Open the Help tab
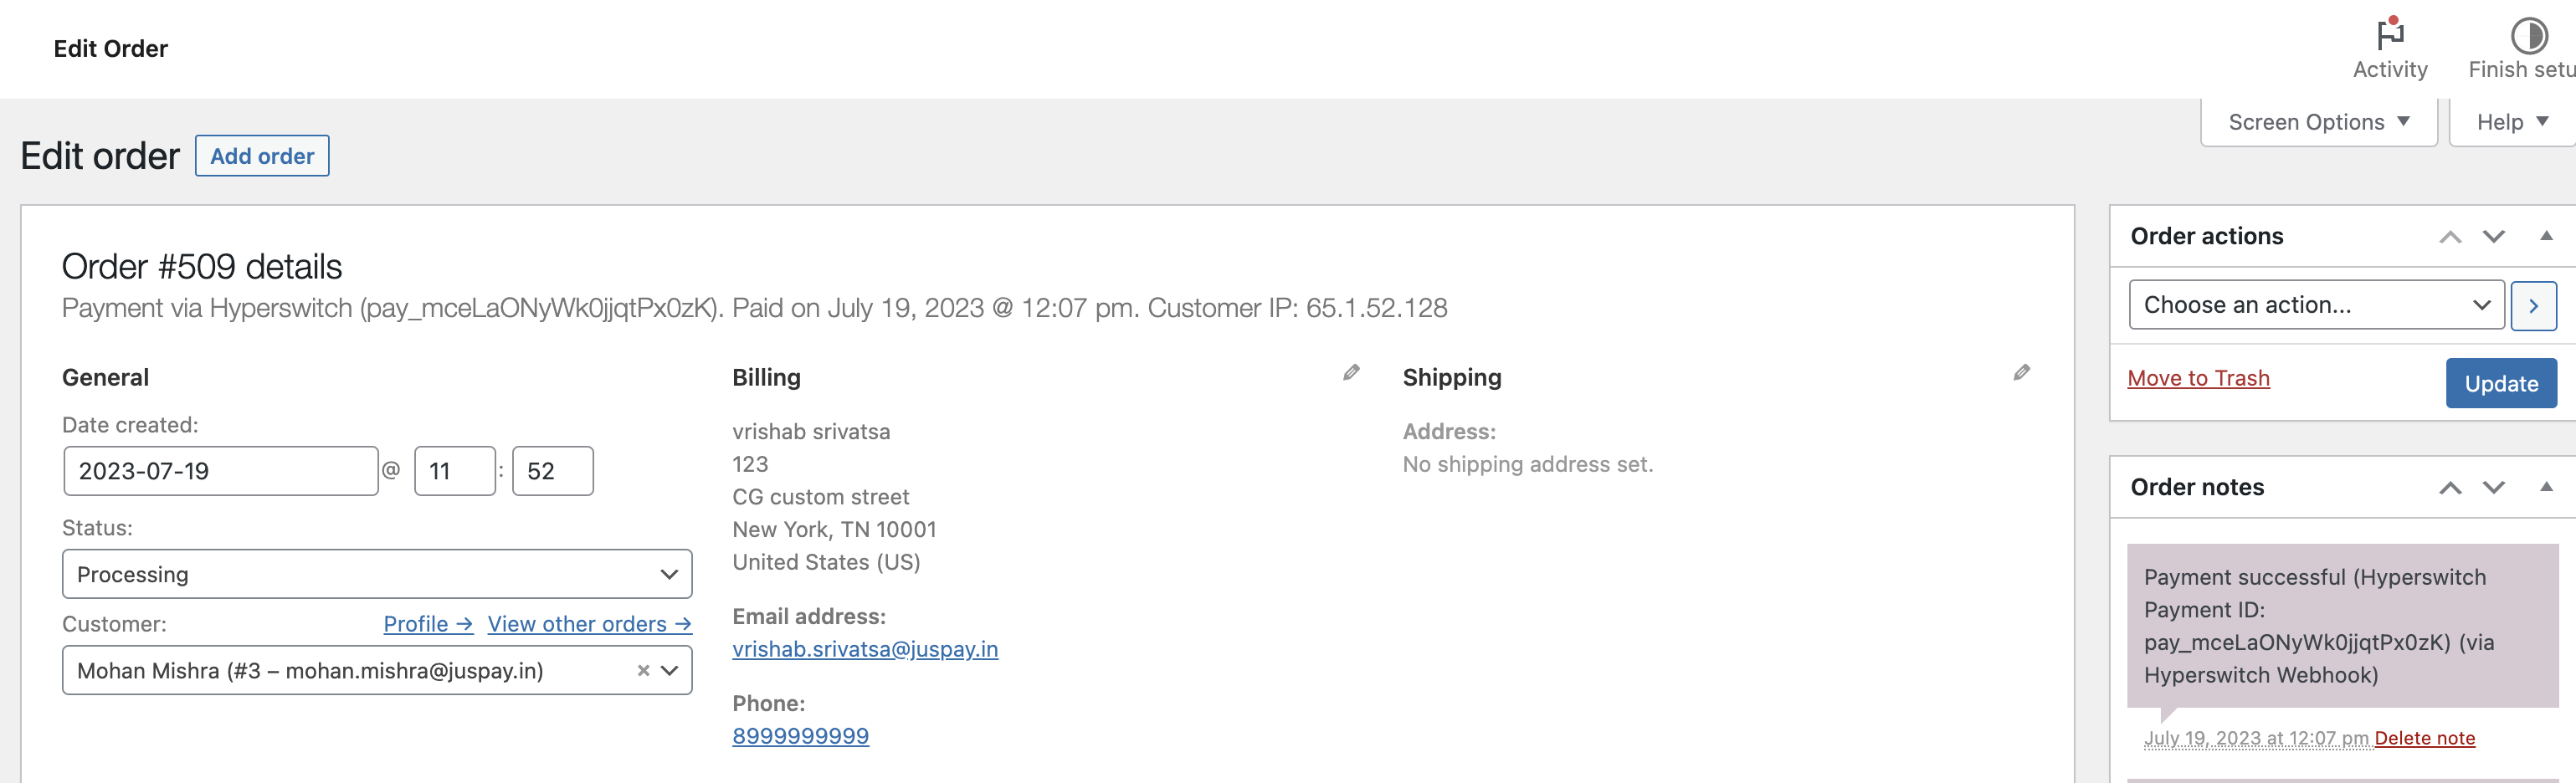This screenshot has width=2576, height=783. (2511, 122)
